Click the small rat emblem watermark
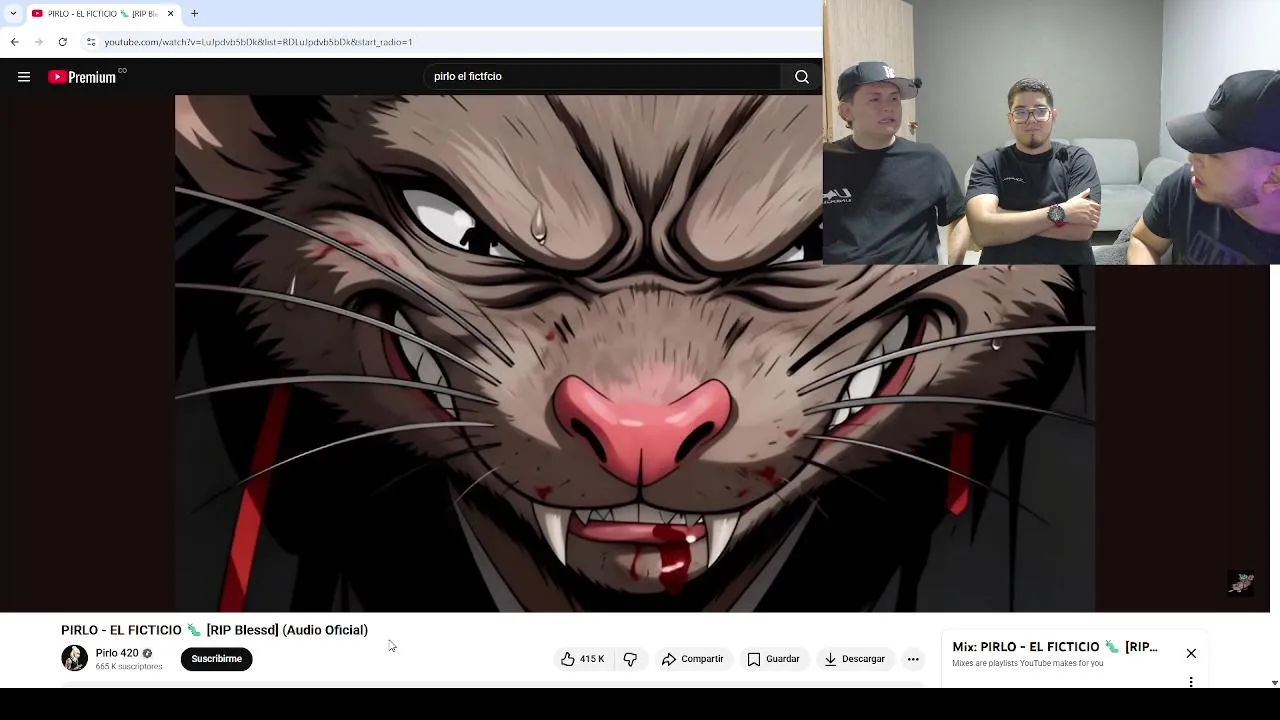 [x=1241, y=583]
